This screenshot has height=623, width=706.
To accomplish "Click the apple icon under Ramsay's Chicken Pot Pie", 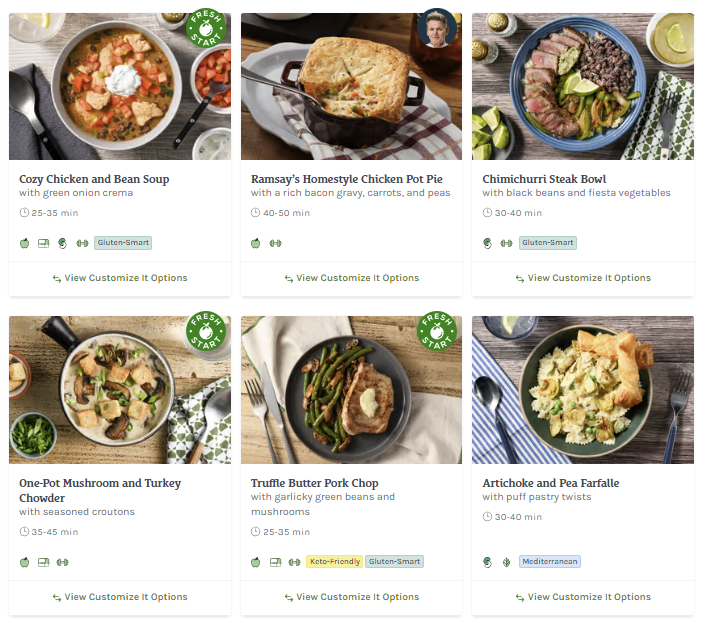I will [x=256, y=243].
